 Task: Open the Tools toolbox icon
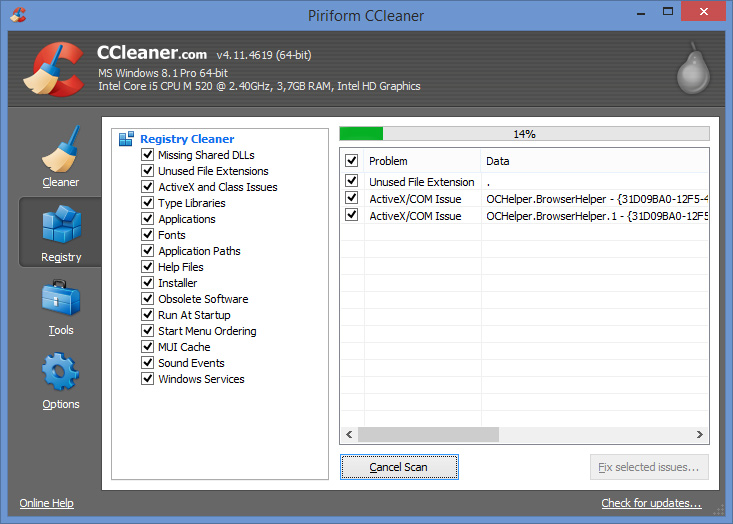point(61,298)
